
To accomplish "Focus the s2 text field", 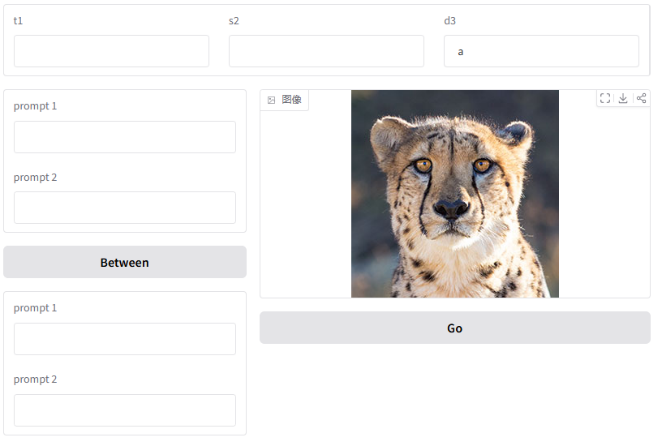I will pos(326,51).
